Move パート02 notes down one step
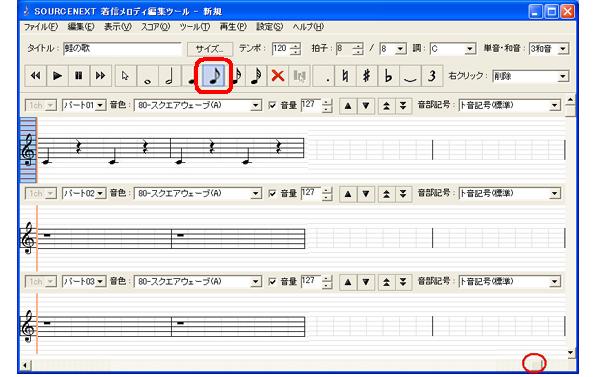This screenshot has height=377, width=600. coord(366,194)
